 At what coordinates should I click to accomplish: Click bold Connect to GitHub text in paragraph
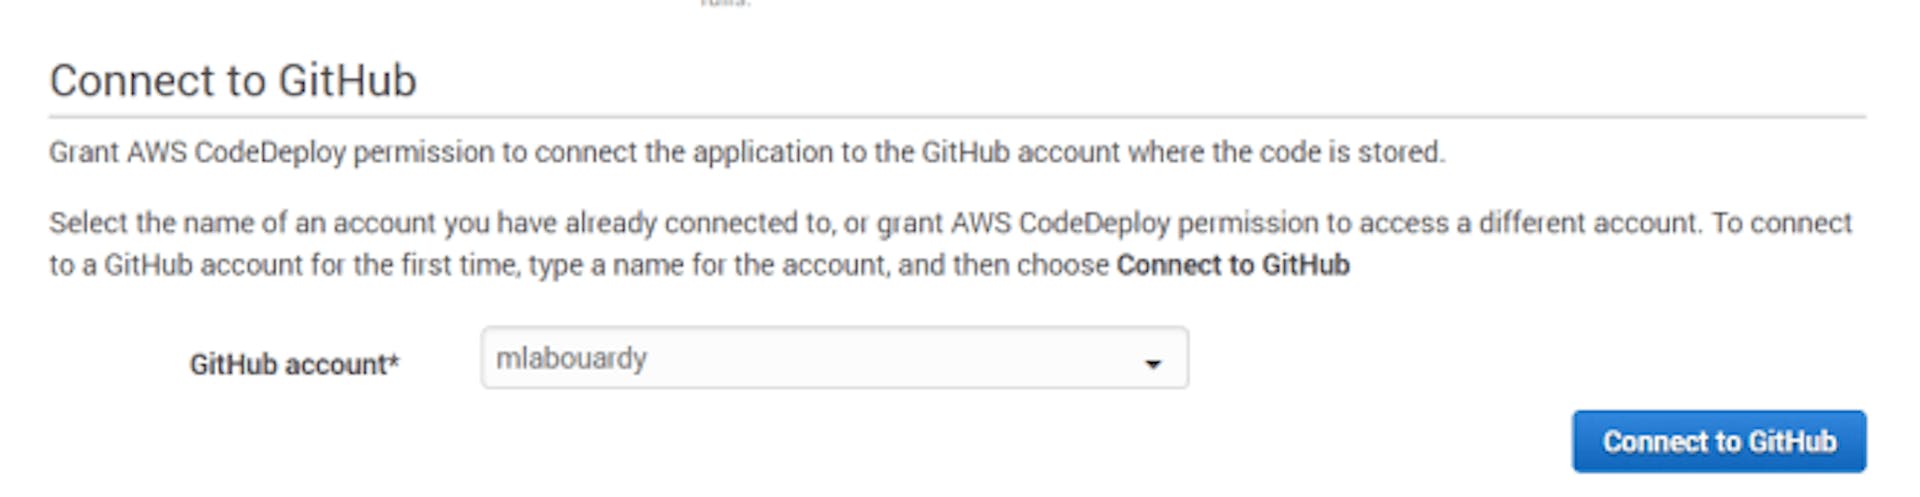point(1233,265)
